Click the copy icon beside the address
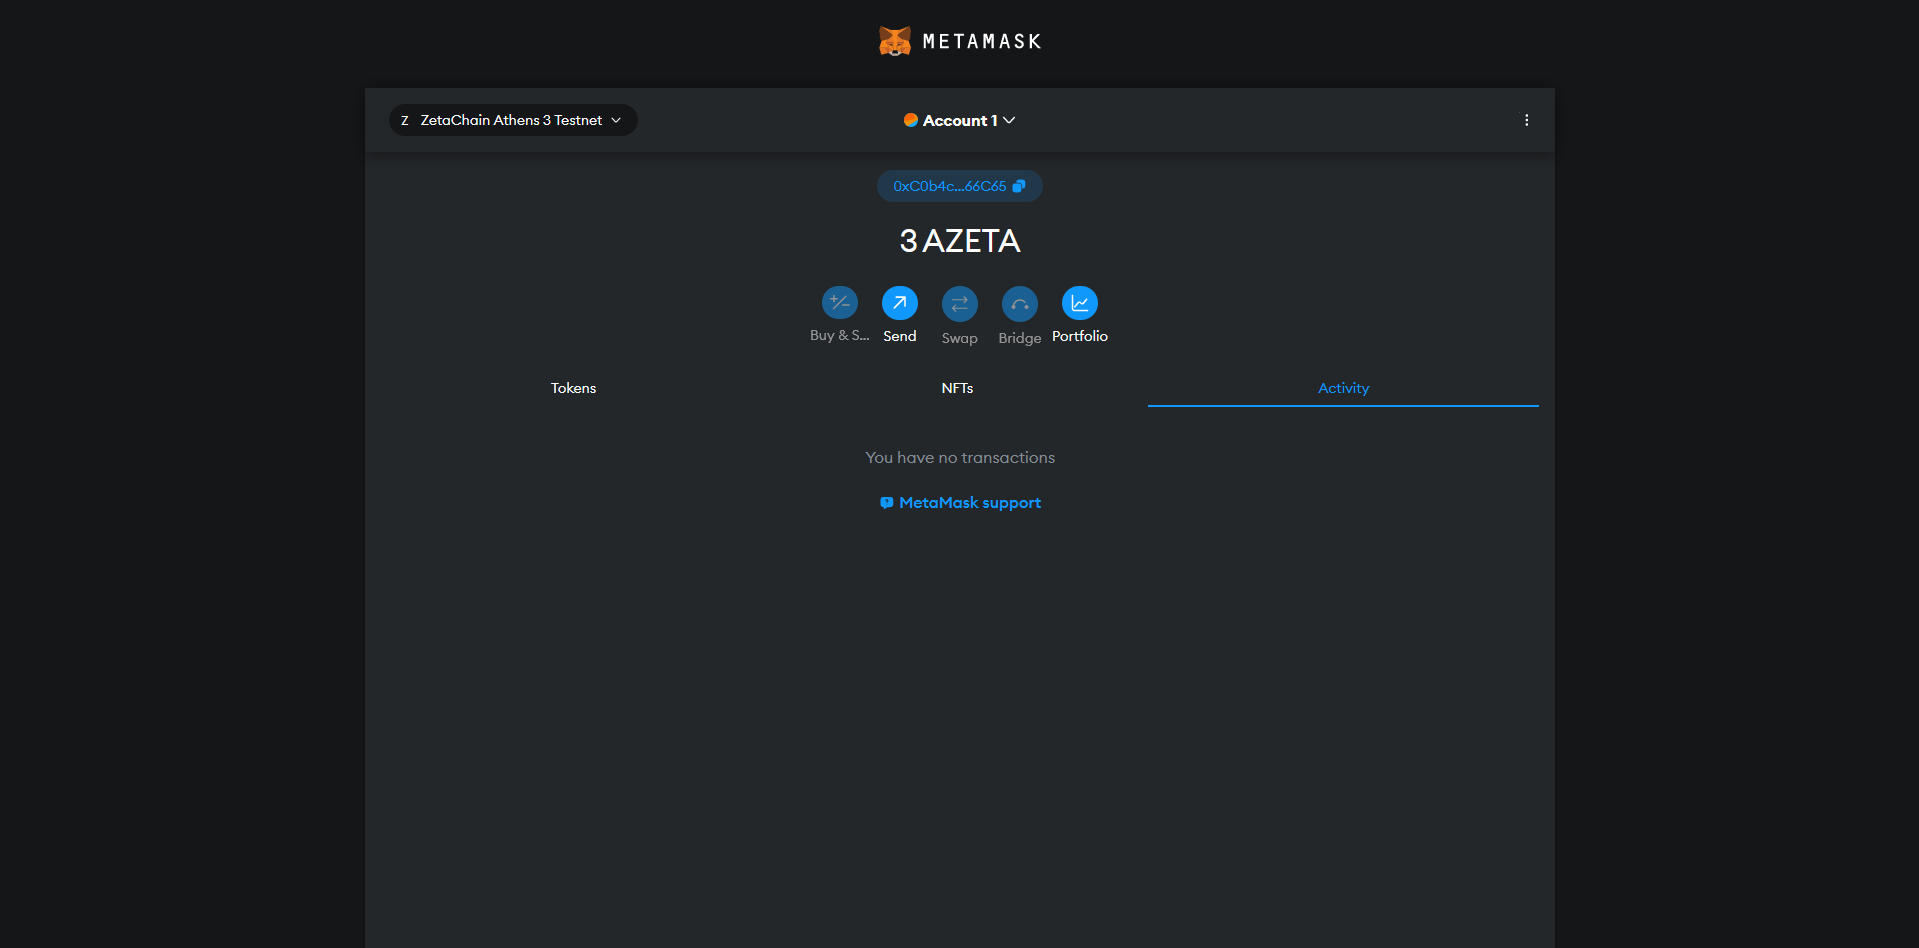Viewport: 1919px width, 948px height. tap(1019, 186)
